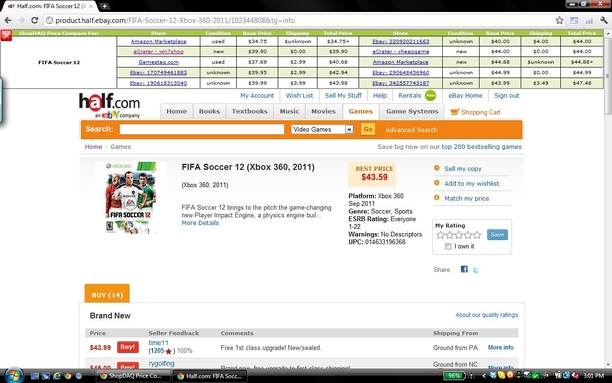Open More Details about the game

click(200, 223)
